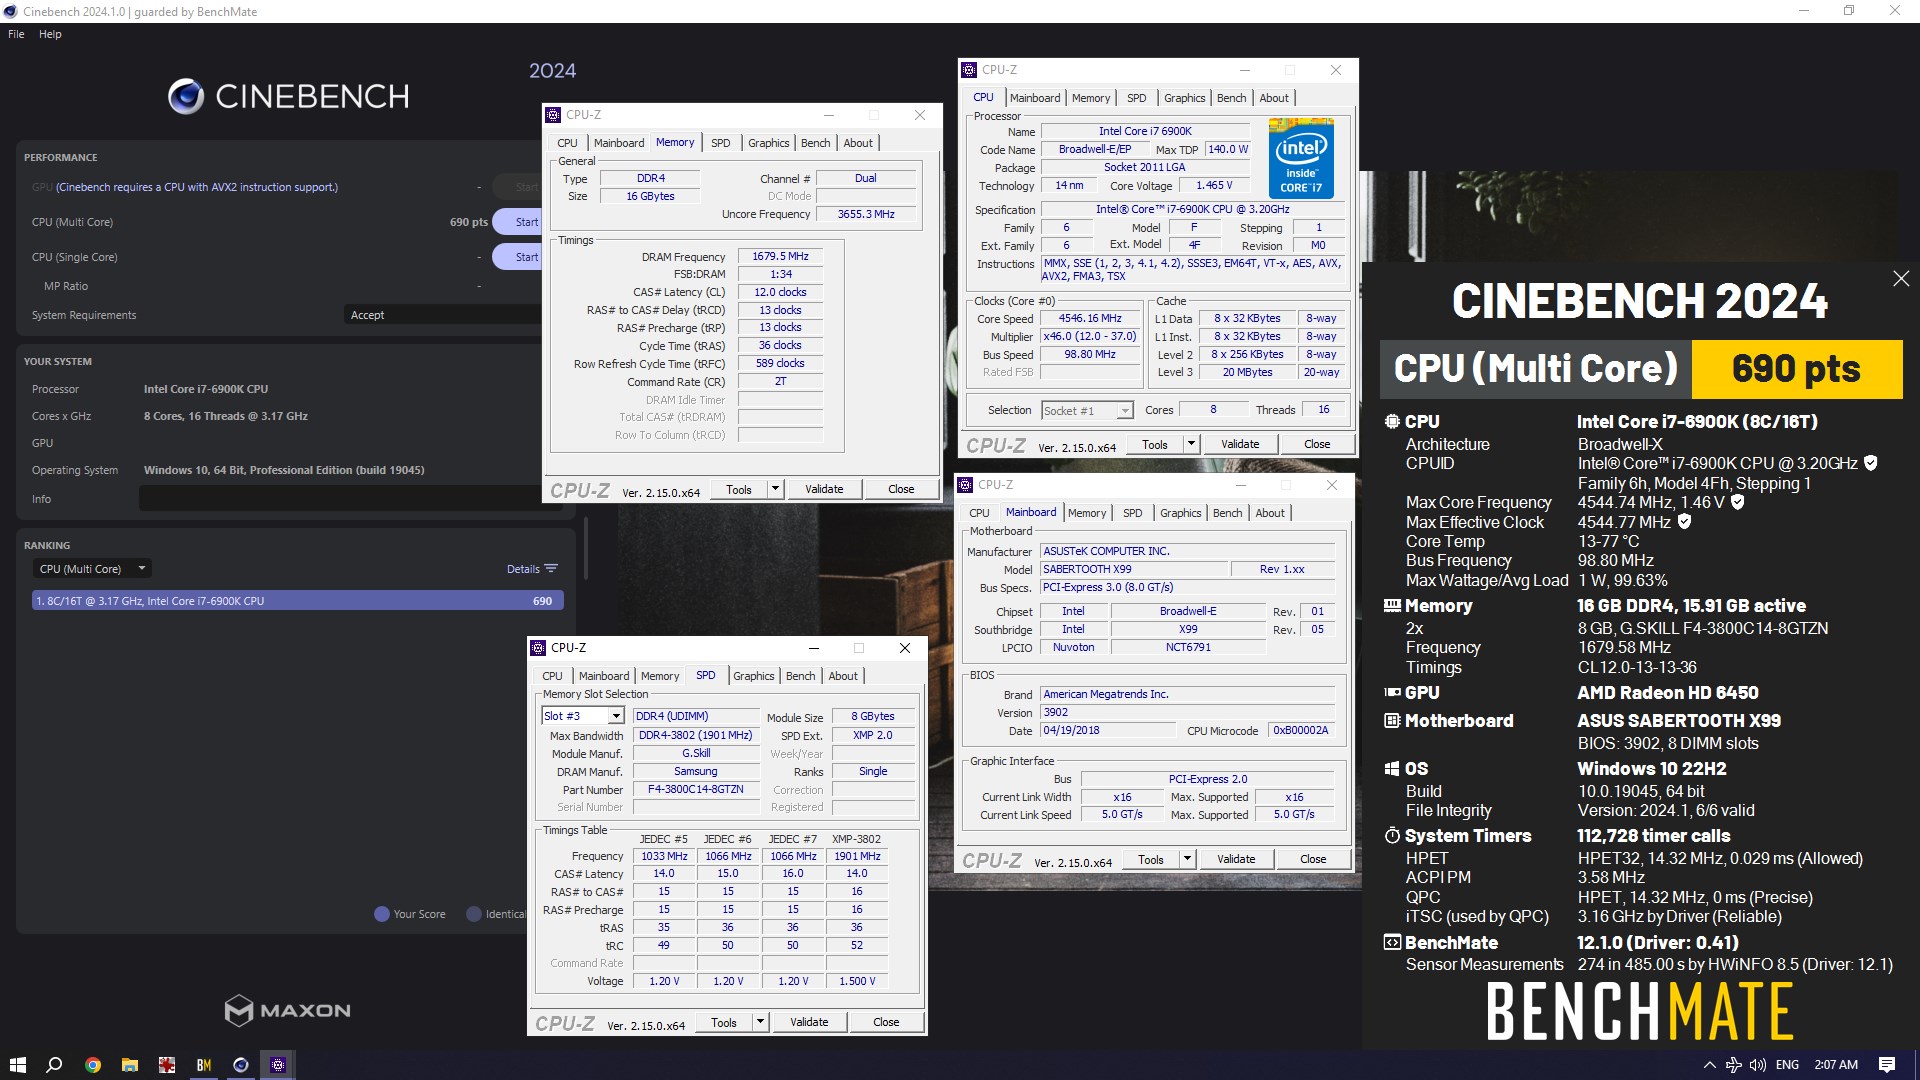This screenshot has height=1080, width=1920.
Task: Click the Maxon logo at bottom
Action: coord(288,1010)
